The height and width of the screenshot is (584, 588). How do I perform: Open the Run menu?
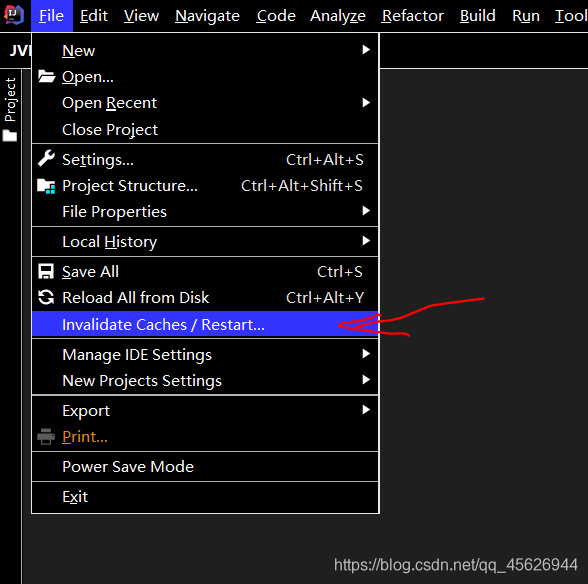pos(526,16)
